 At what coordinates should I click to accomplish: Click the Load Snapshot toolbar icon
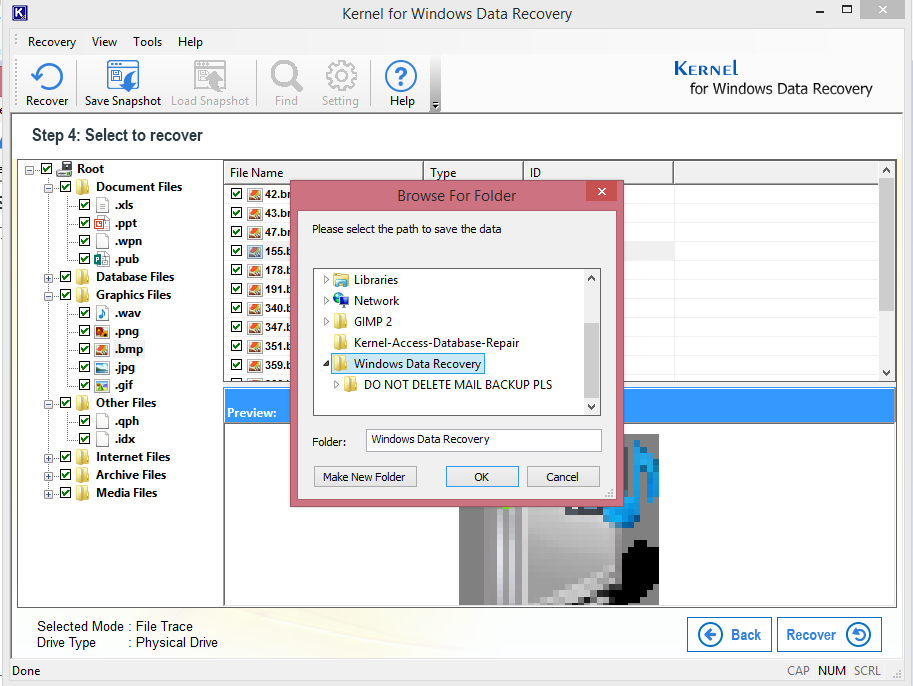[210, 76]
